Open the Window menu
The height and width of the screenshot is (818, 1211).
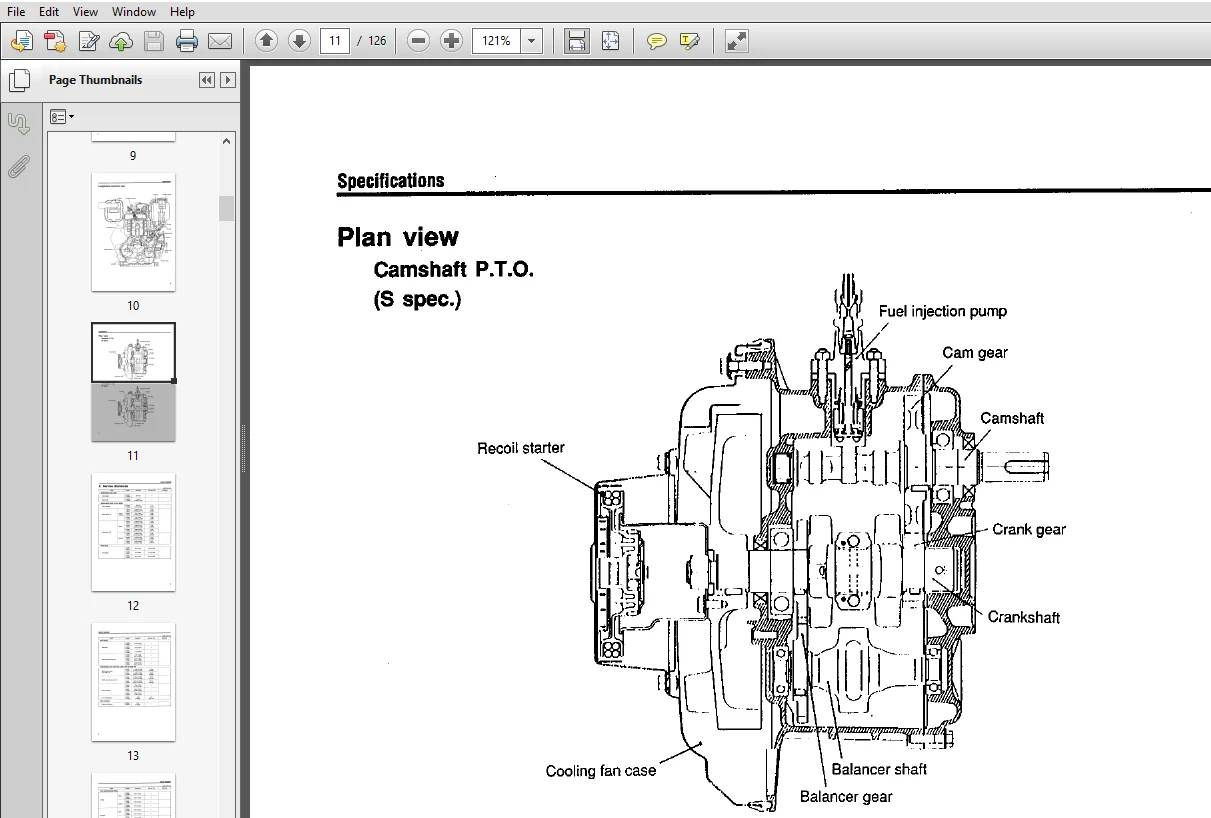pos(134,12)
